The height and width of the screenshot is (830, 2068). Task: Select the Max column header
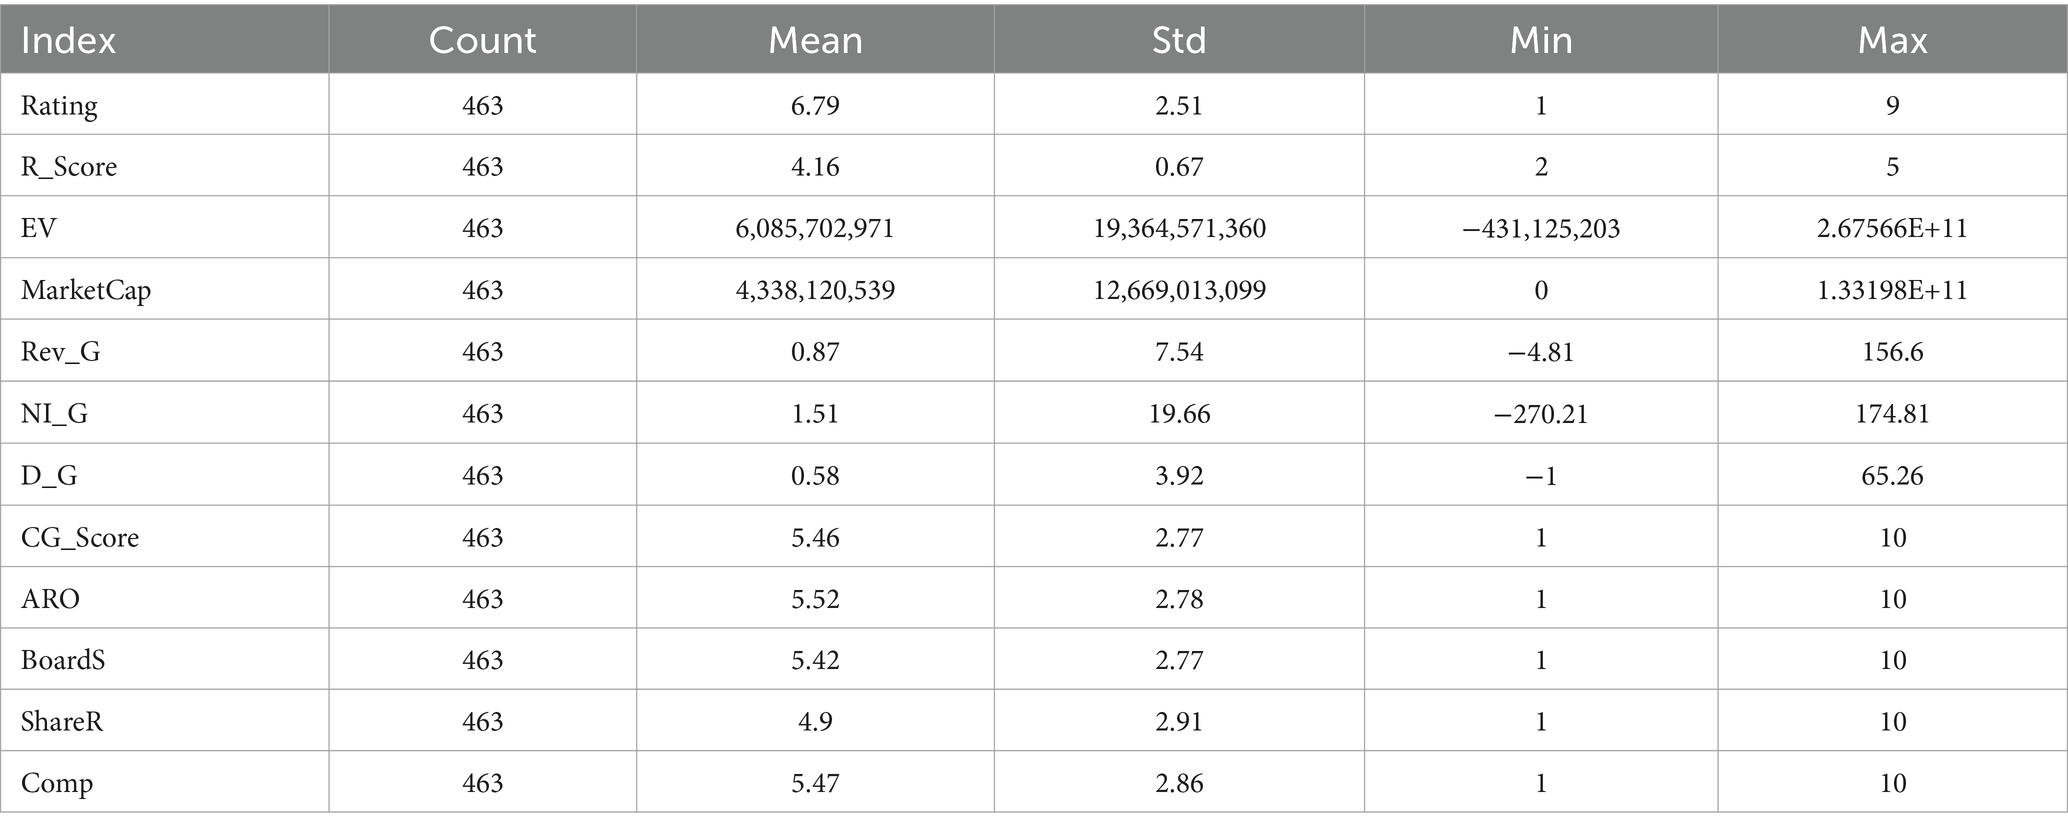coord(1892,40)
